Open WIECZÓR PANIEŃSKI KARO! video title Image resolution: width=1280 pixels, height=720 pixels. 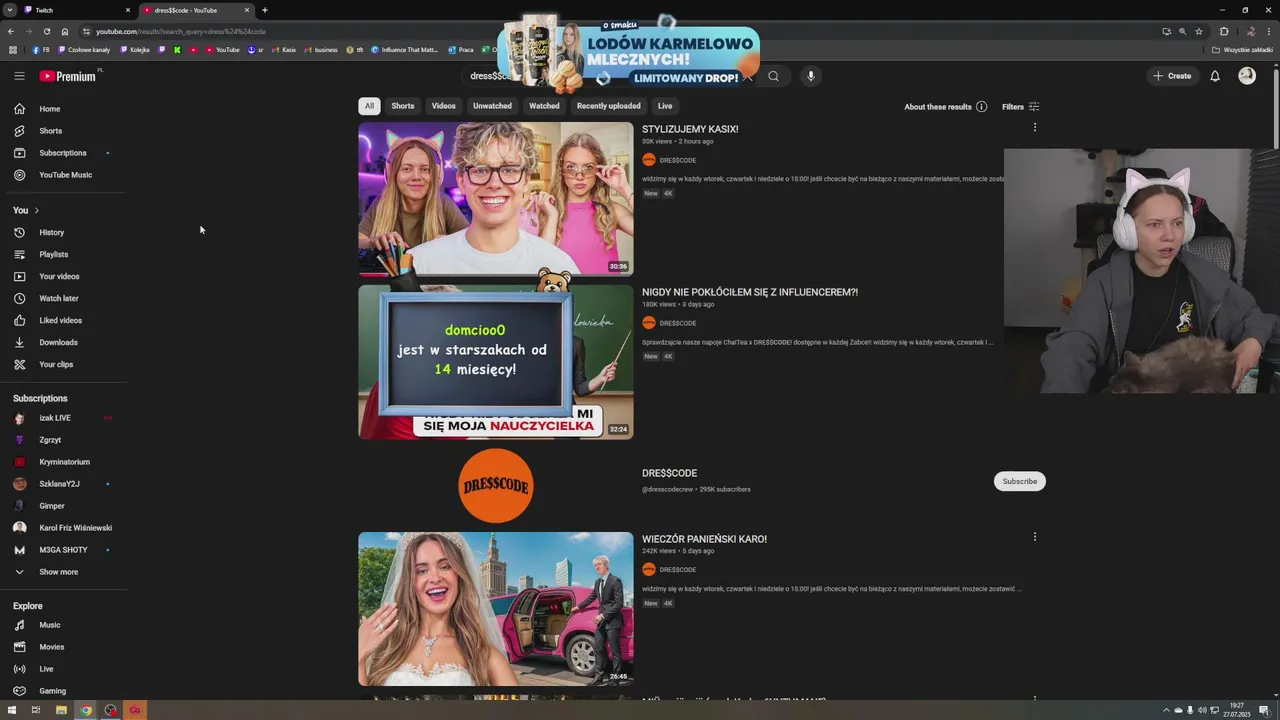coord(704,539)
